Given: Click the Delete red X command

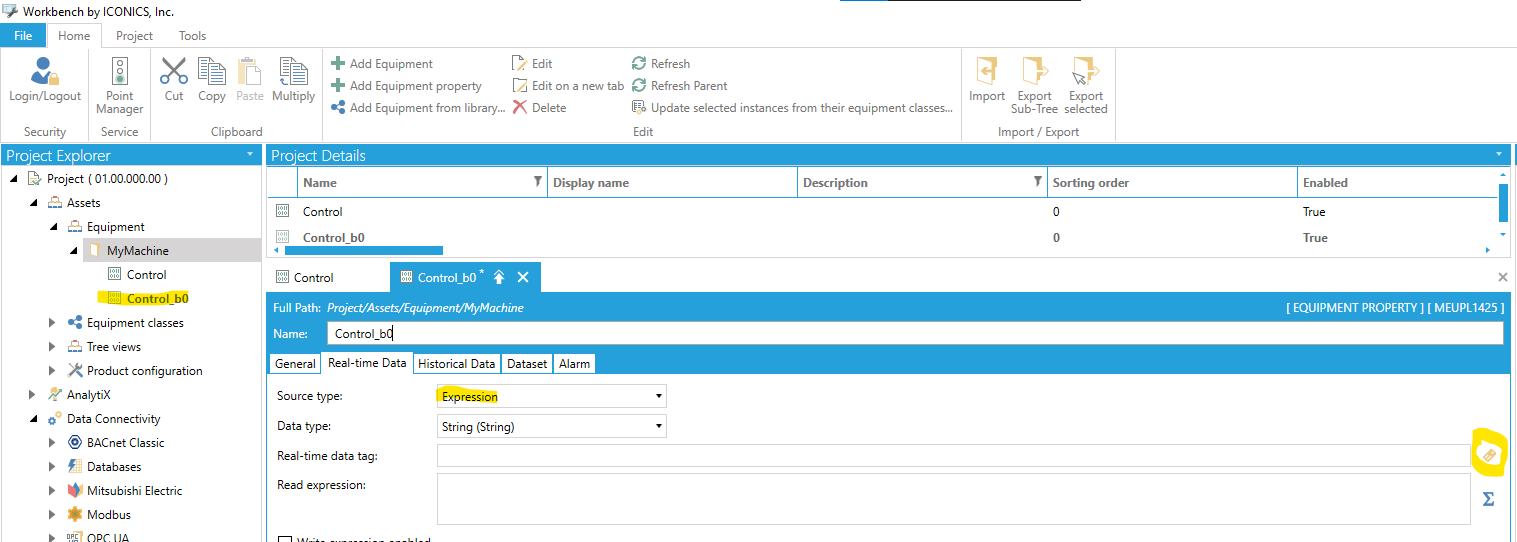Looking at the screenshot, I should coord(539,108).
